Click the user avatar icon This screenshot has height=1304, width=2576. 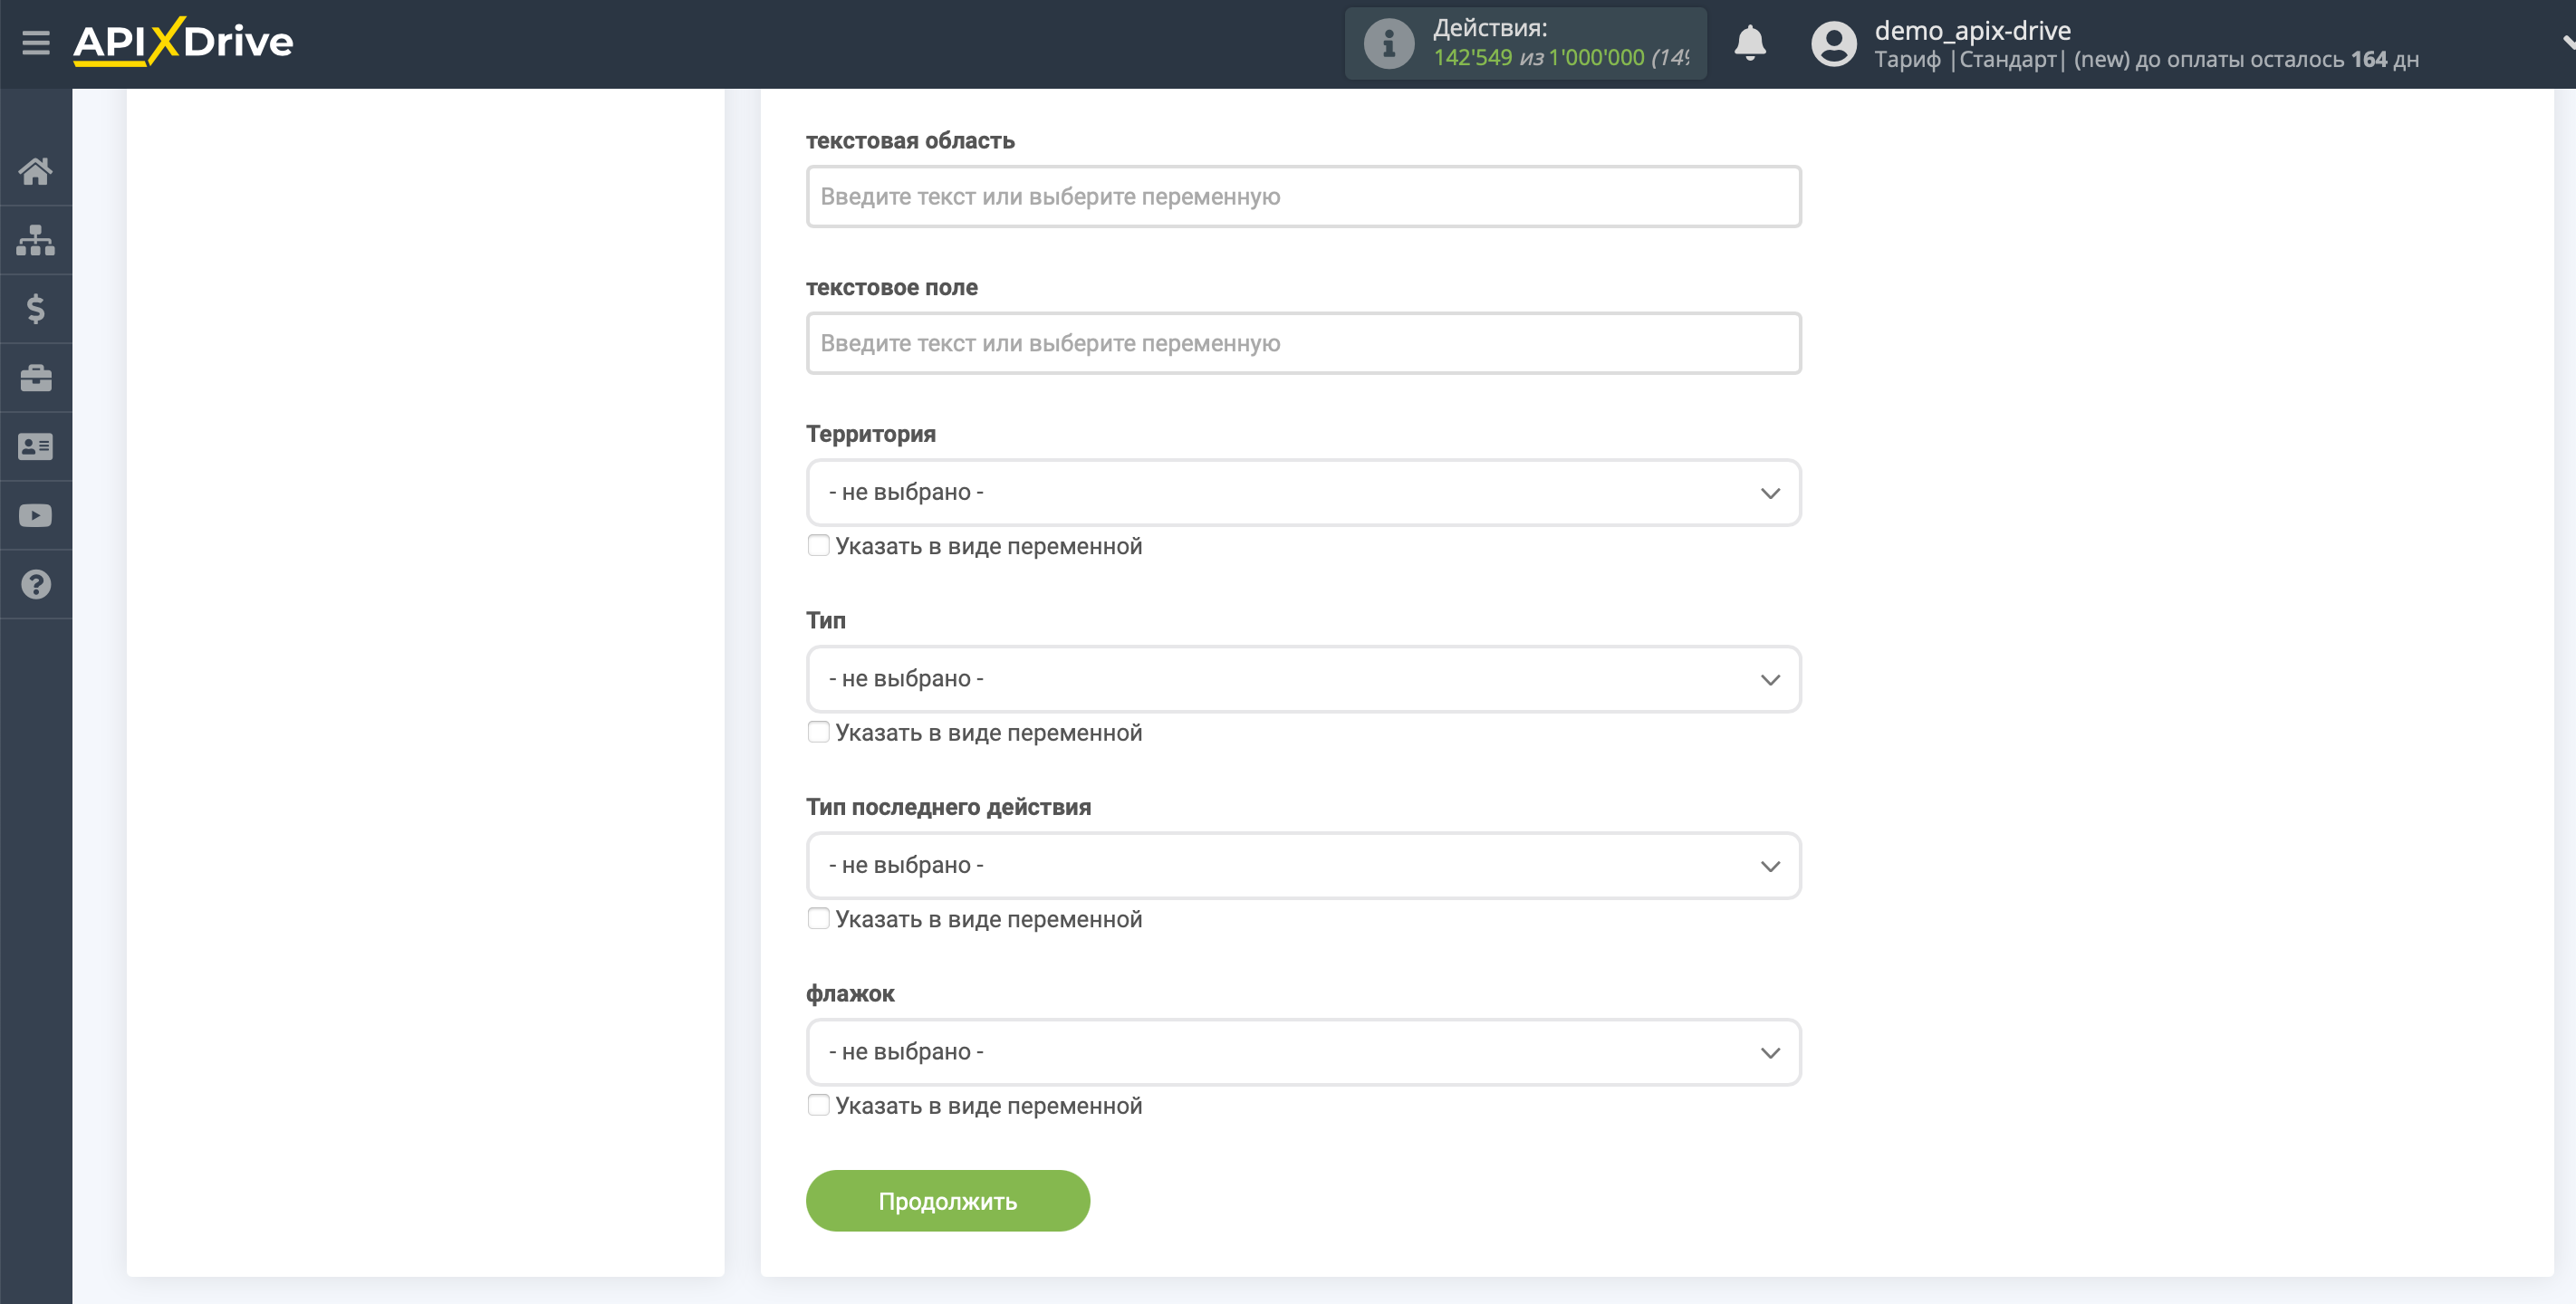(x=1833, y=44)
